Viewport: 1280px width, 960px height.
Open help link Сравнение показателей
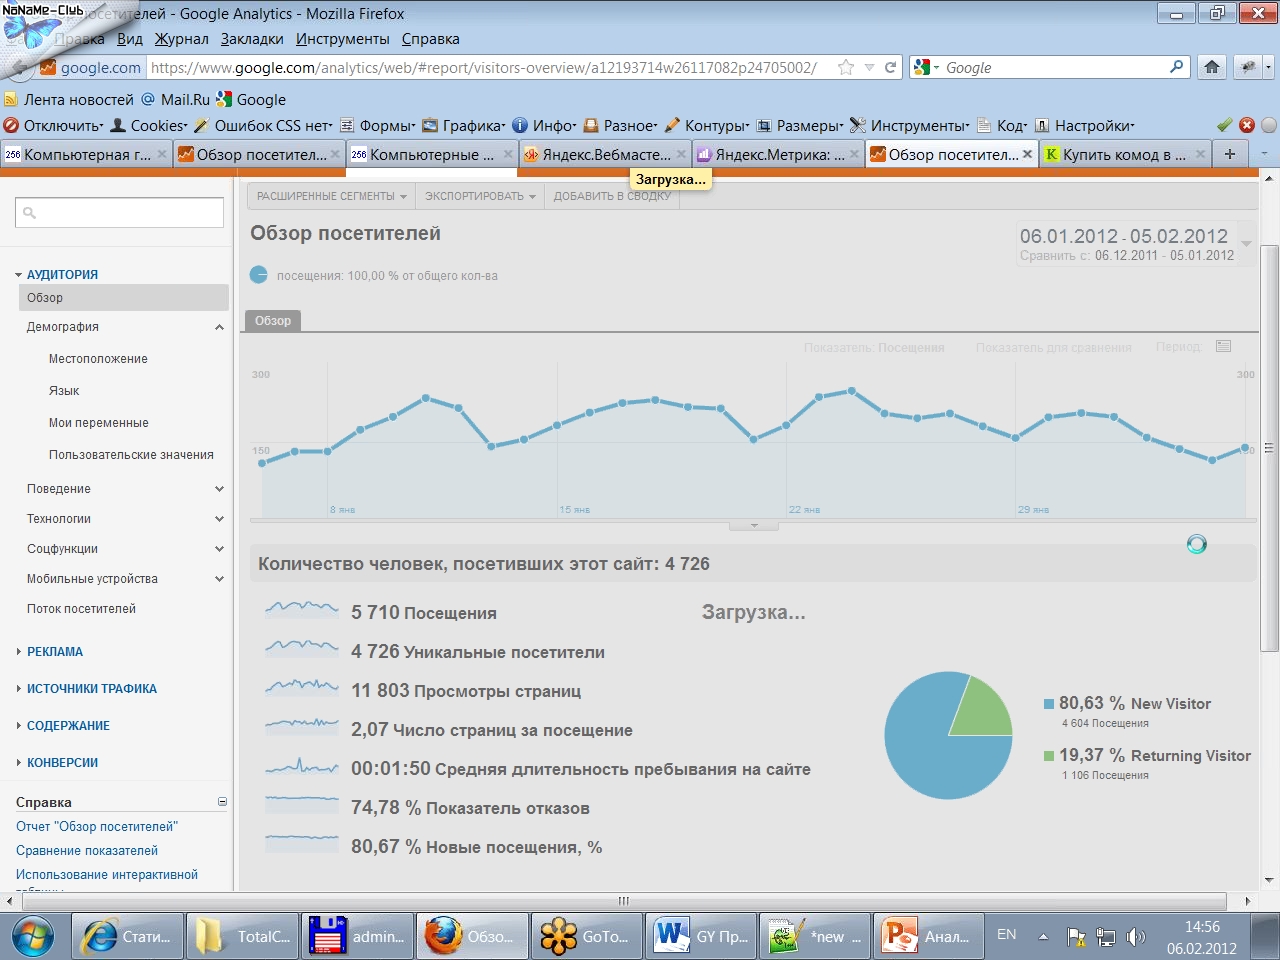tap(87, 851)
